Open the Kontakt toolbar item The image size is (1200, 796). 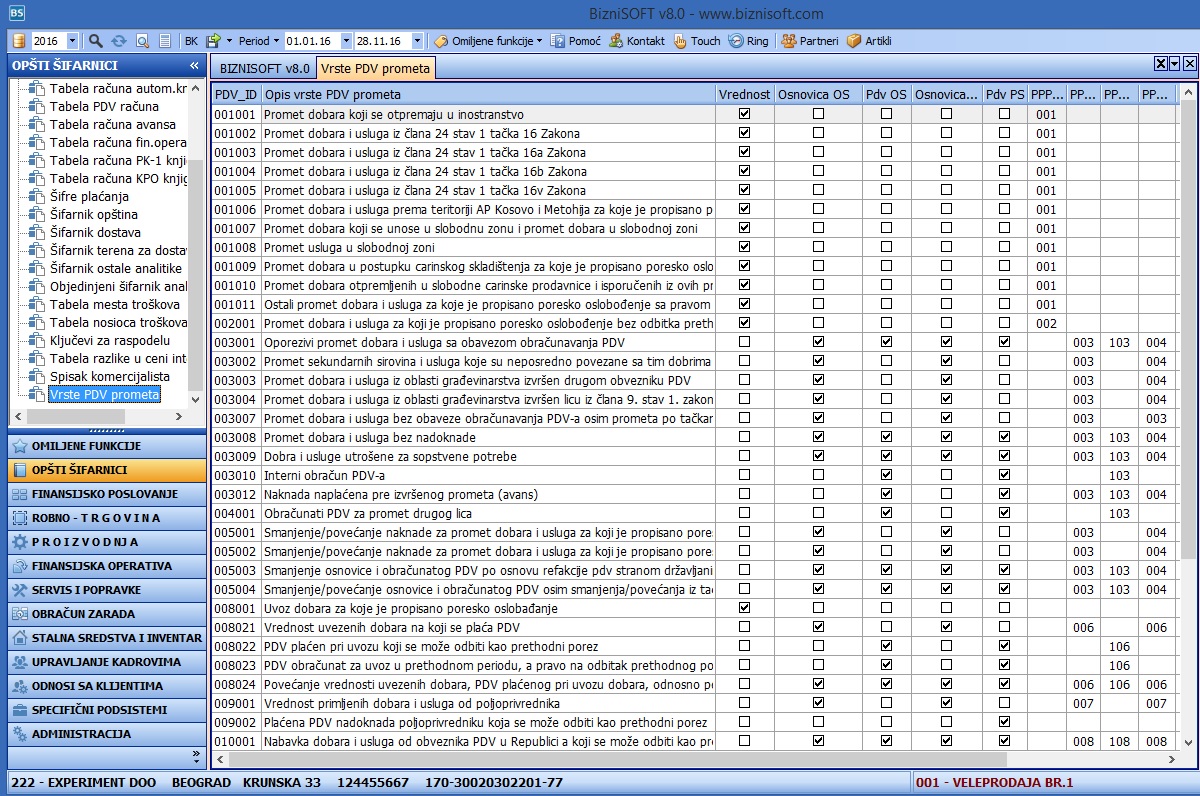click(637, 41)
